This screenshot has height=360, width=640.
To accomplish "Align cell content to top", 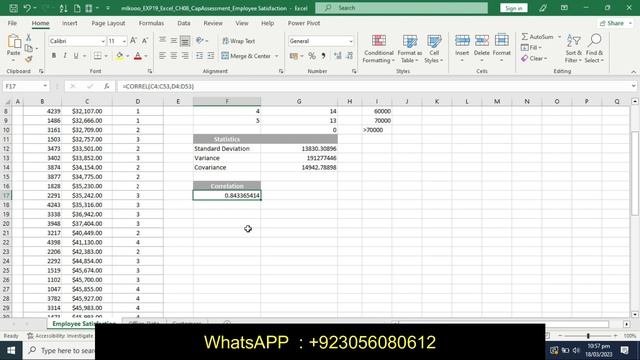I will tap(162, 40).
